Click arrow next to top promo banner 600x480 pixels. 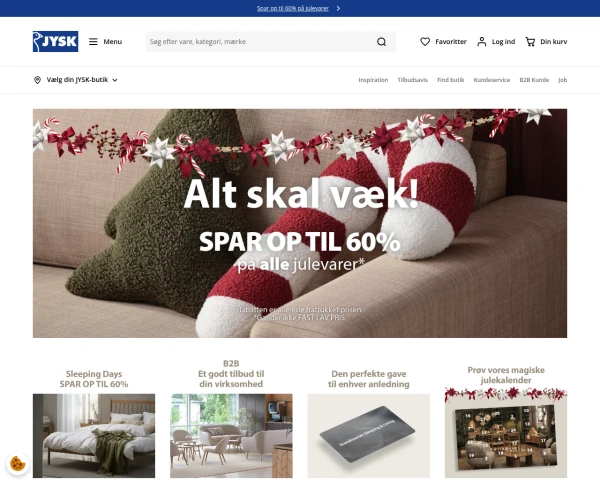click(x=338, y=8)
